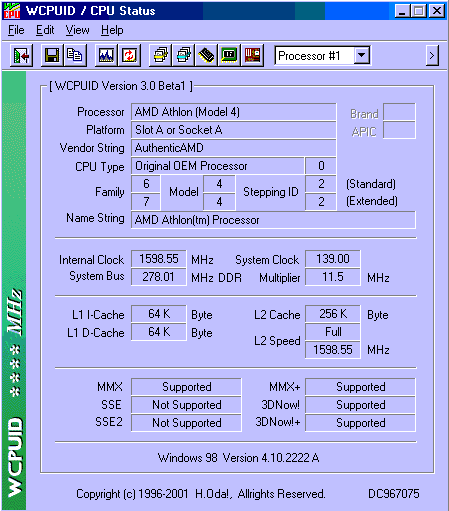This screenshot has height=511, width=449.
Task: Maximize the WCPUID window
Action: click(419, 11)
